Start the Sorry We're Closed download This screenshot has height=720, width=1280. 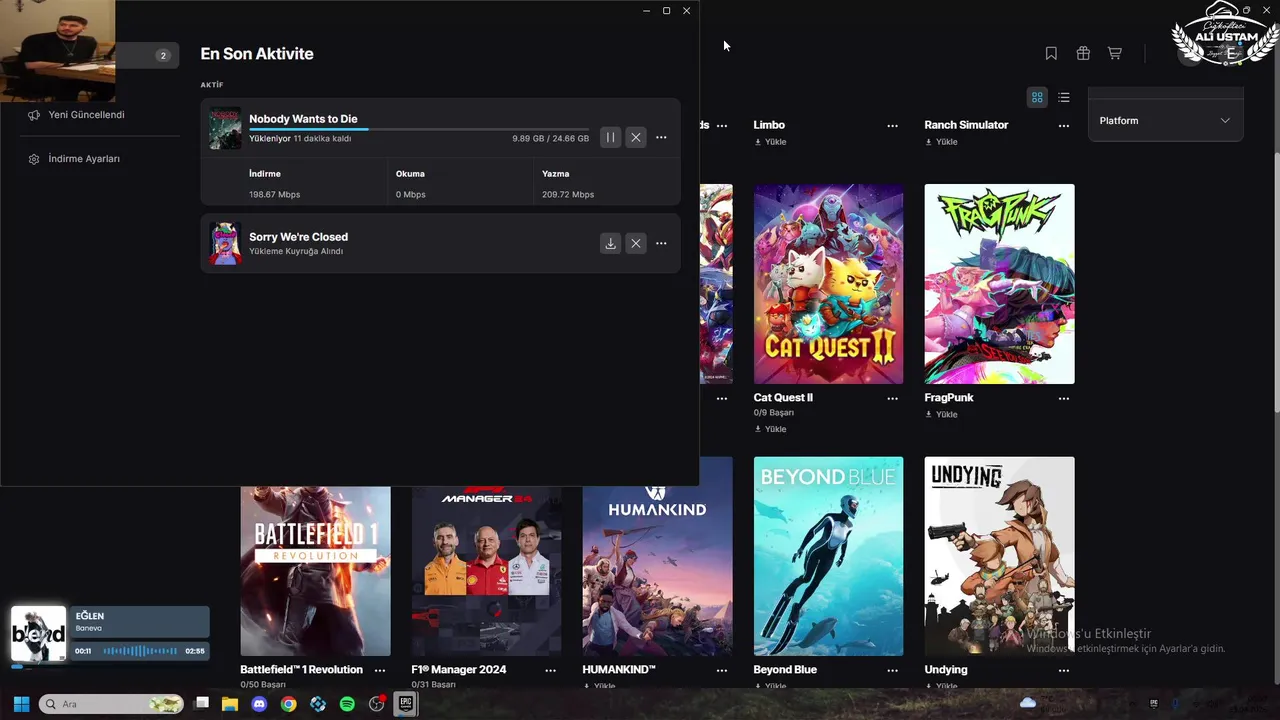pyautogui.click(x=610, y=243)
